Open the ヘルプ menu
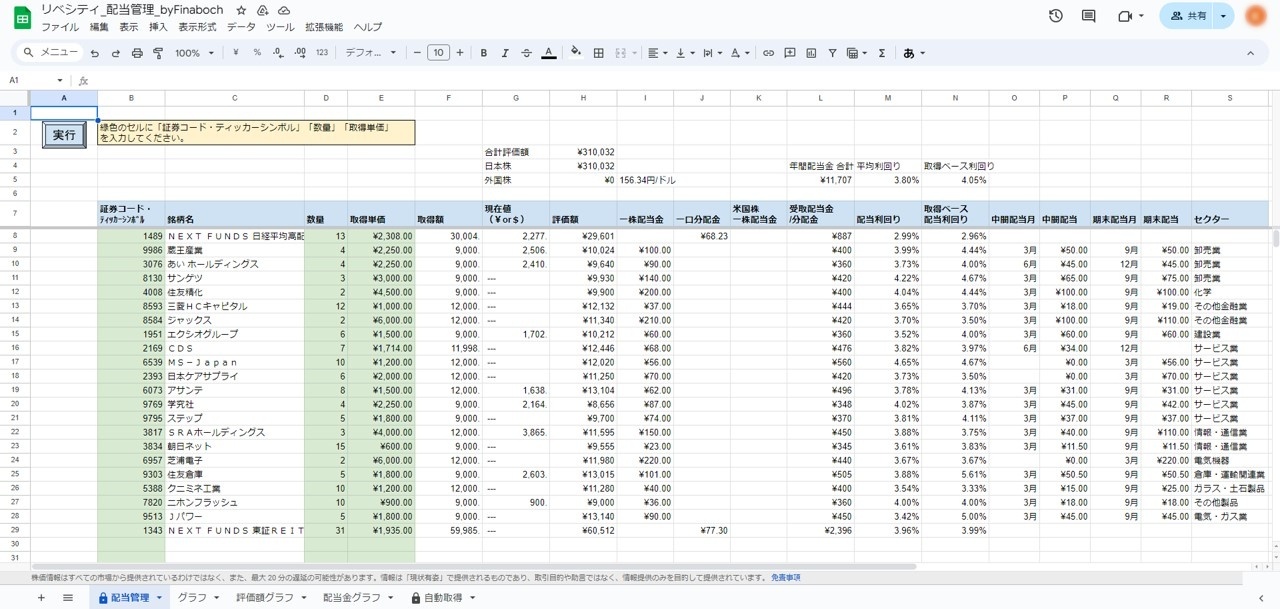Image resolution: width=1280 pixels, height=609 pixels. click(367, 27)
